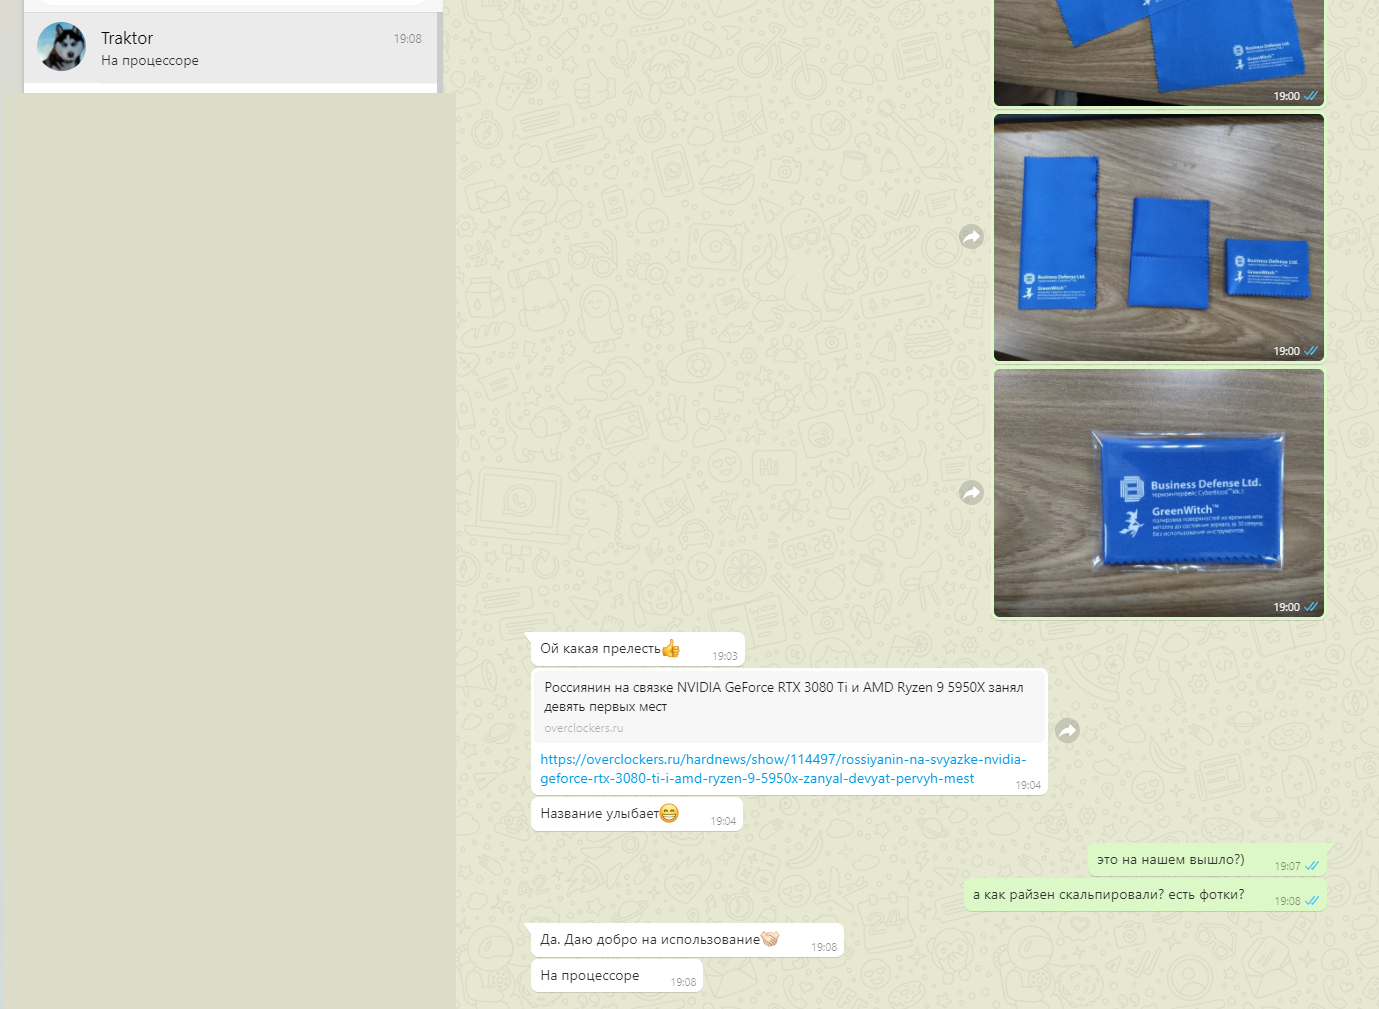The height and width of the screenshot is (1009, 1379).
Task: Click grinning emoji in 'Название улыбает' message
Action: [x=669, y=813]
